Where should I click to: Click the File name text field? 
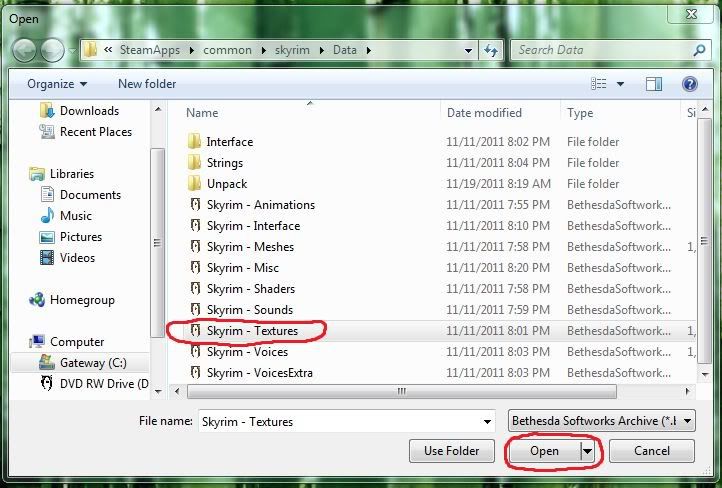coord(341,422)
